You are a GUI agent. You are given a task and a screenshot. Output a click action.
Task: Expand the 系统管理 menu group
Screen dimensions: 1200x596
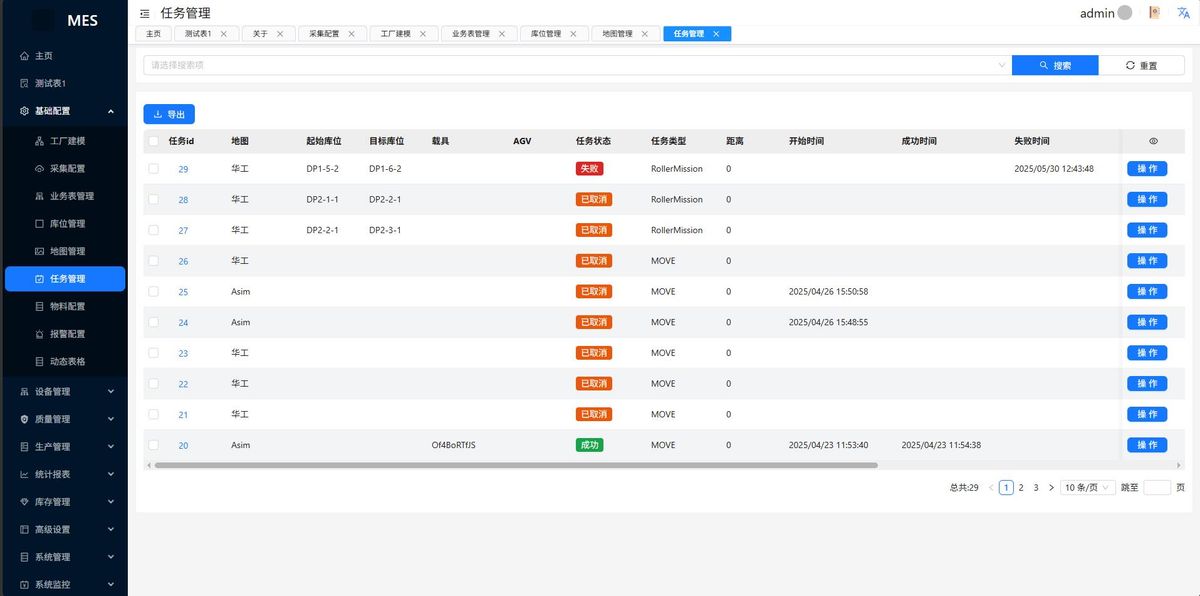(64, 556)
